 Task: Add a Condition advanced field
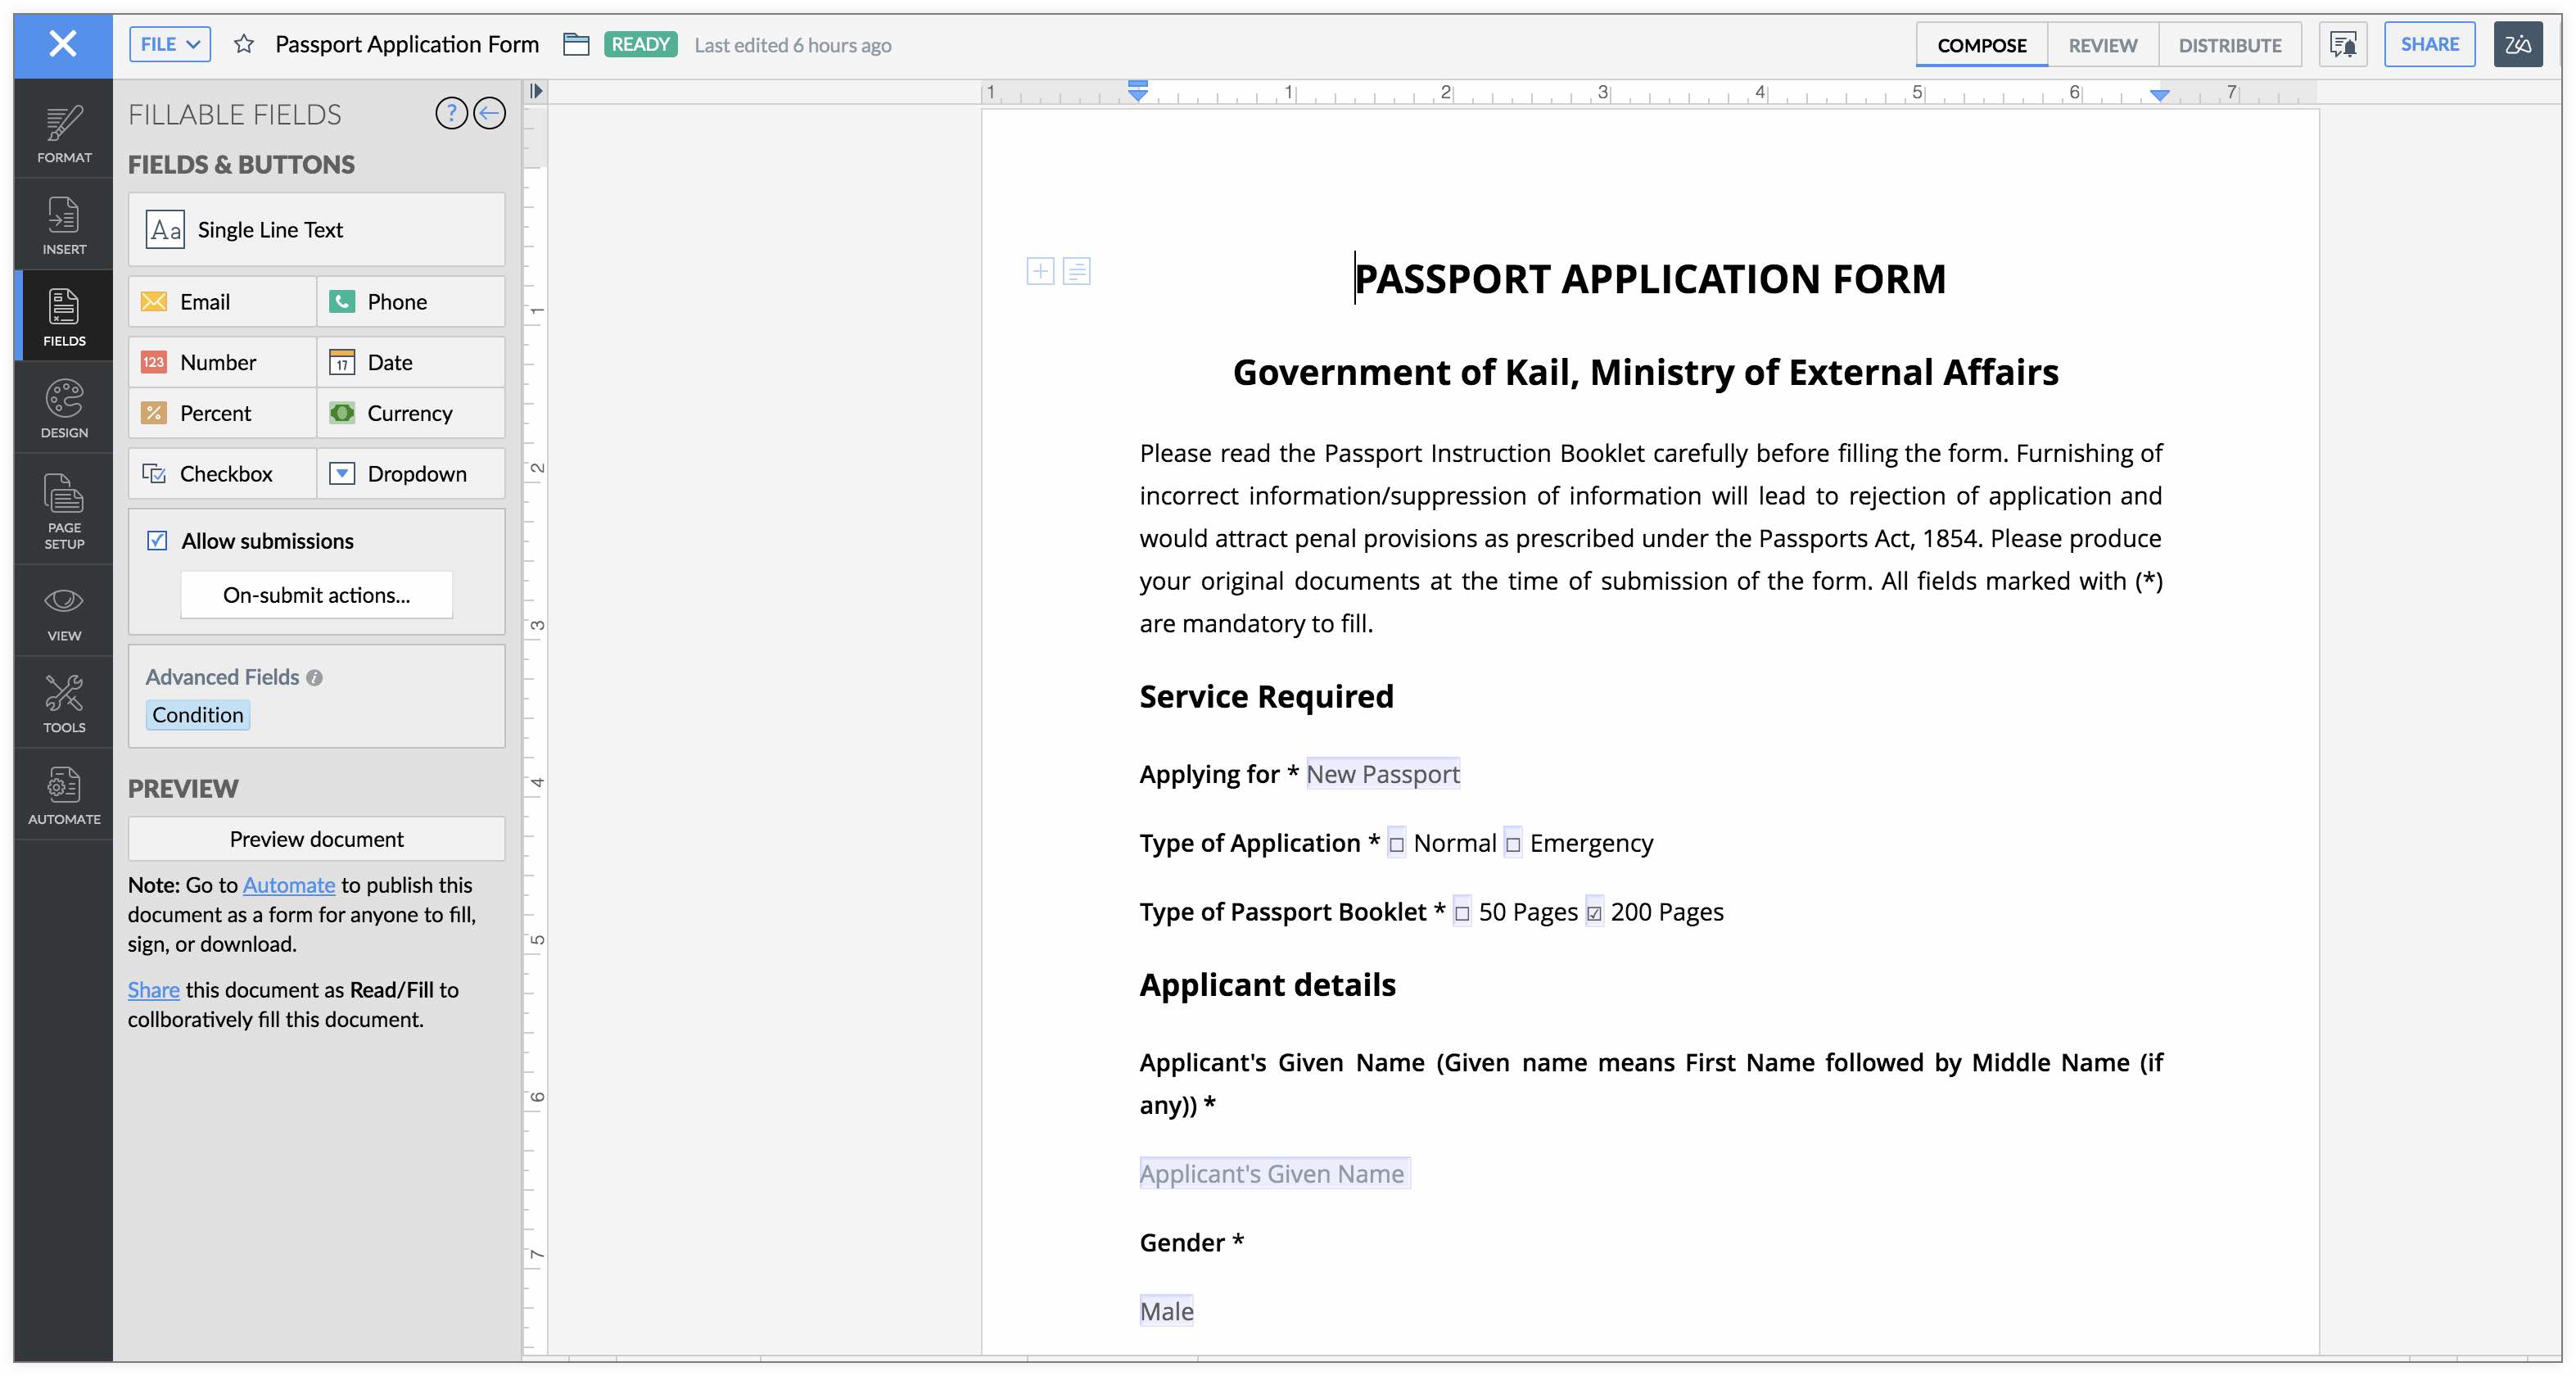click(197, 715)
